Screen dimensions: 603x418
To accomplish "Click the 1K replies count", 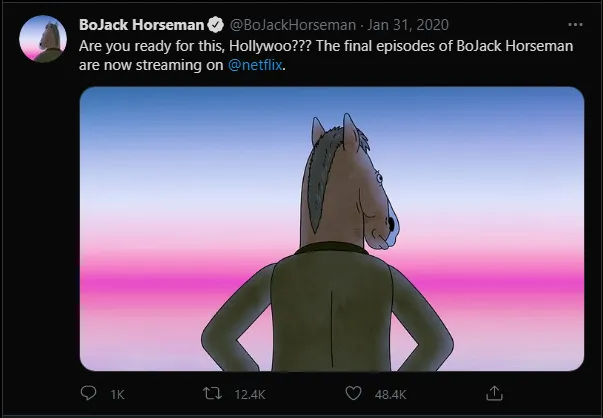I will (117, 394).
